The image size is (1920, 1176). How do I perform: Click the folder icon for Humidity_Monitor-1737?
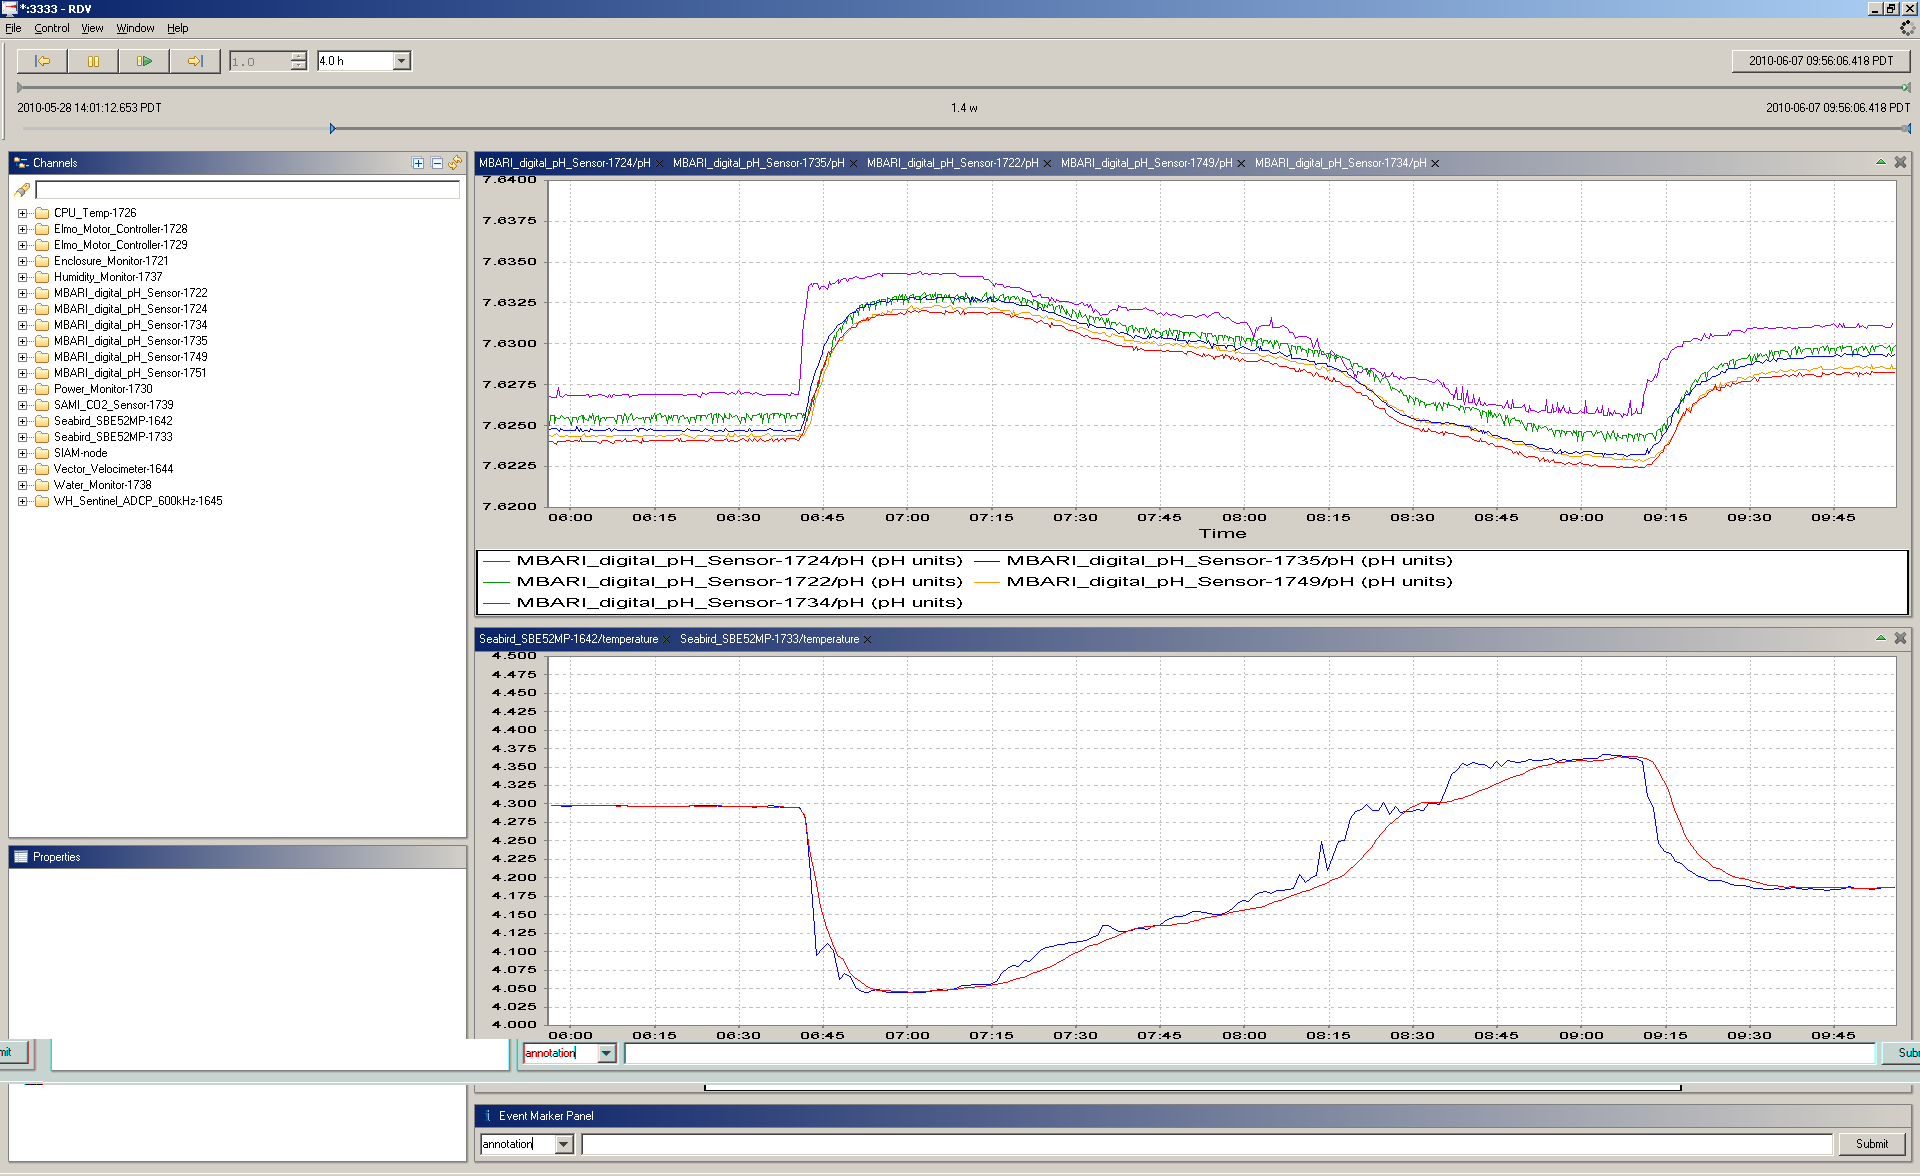click(x=42, y=277)
